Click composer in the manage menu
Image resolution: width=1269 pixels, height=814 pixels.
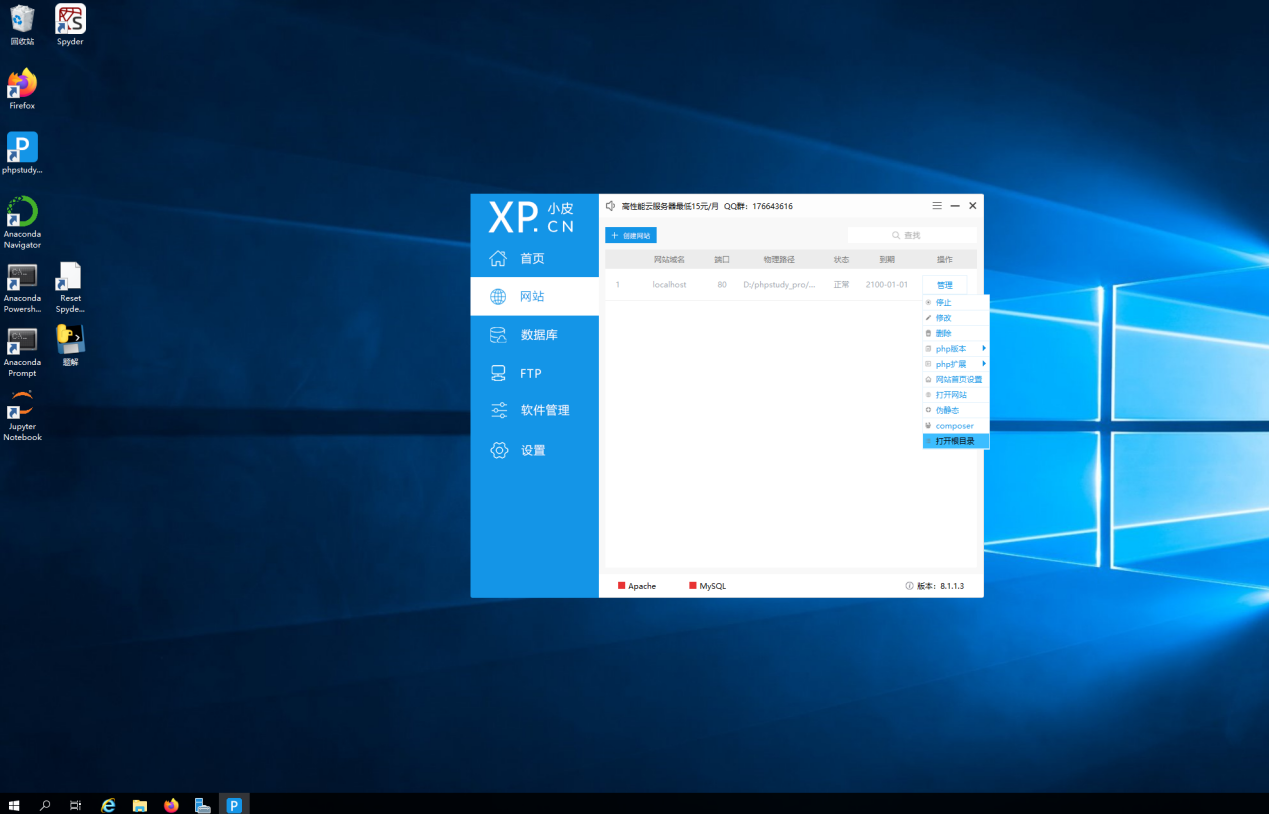click(955, 426)
